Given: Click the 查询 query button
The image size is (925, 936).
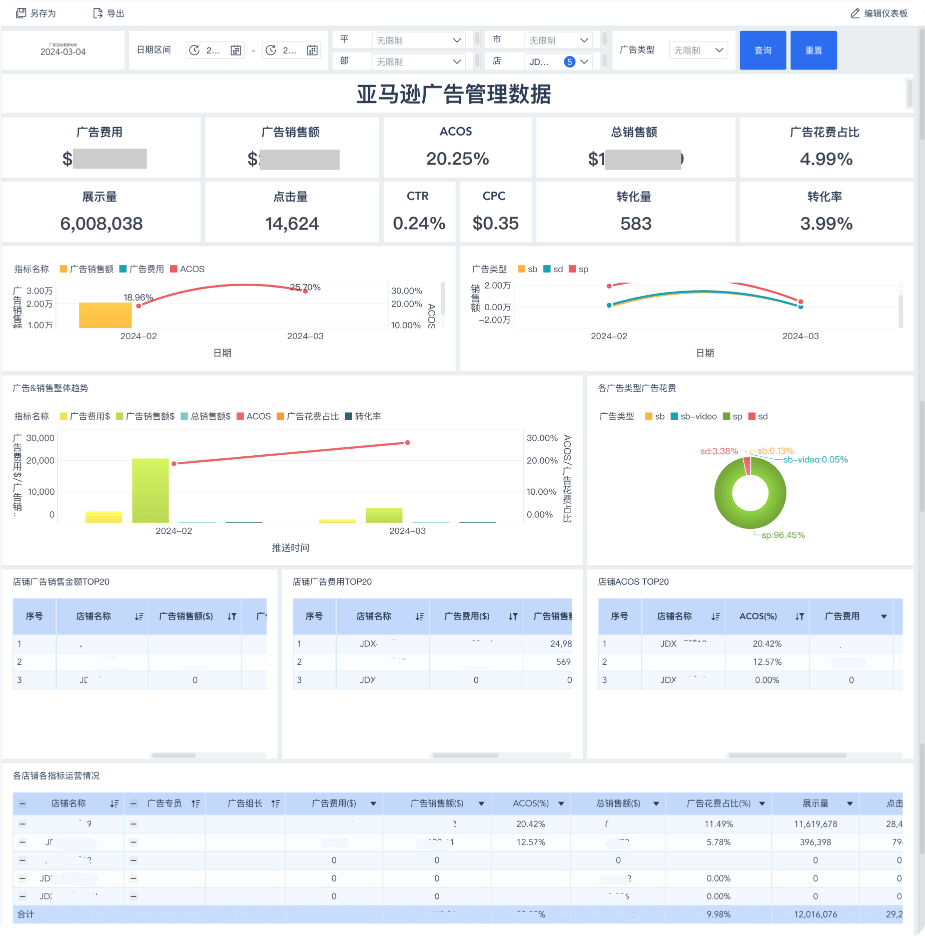Looking at the screenshot, I should click(x=762, y=50).
